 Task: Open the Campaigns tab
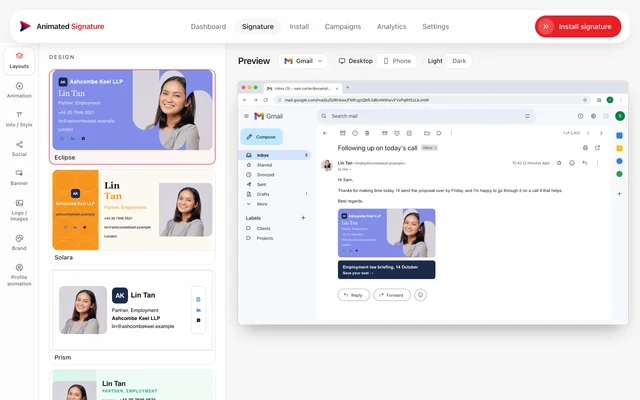coord(343,27)
